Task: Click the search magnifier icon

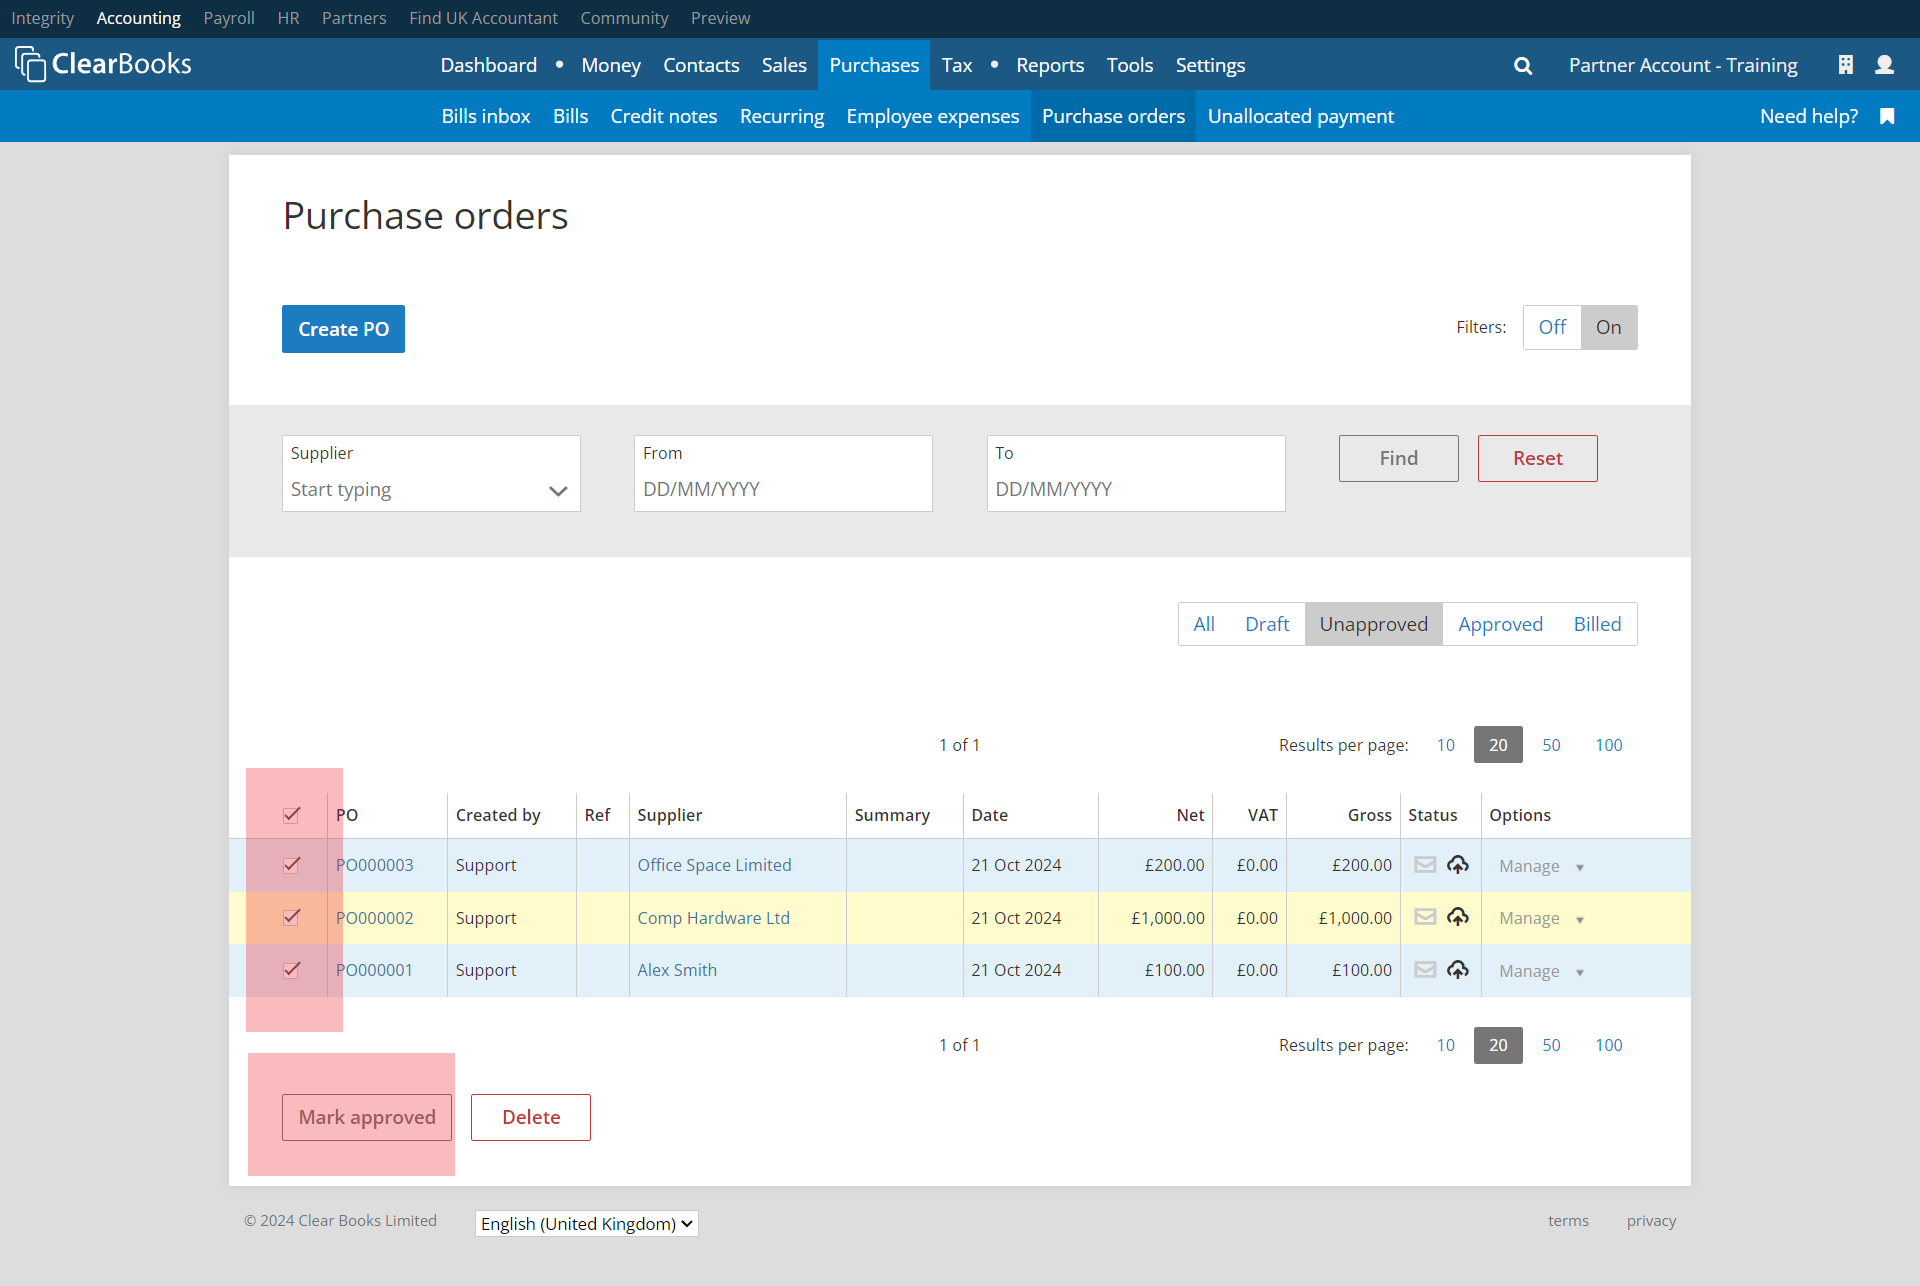Action: (1523, 66)
